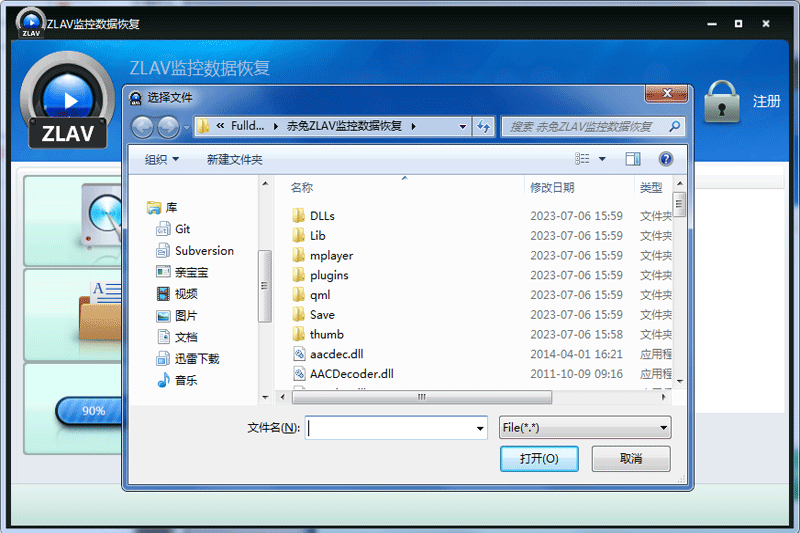Click the Fulld... breadcrumb segment
This screenshot has height=533, width=800.
(x=247, y=126)
